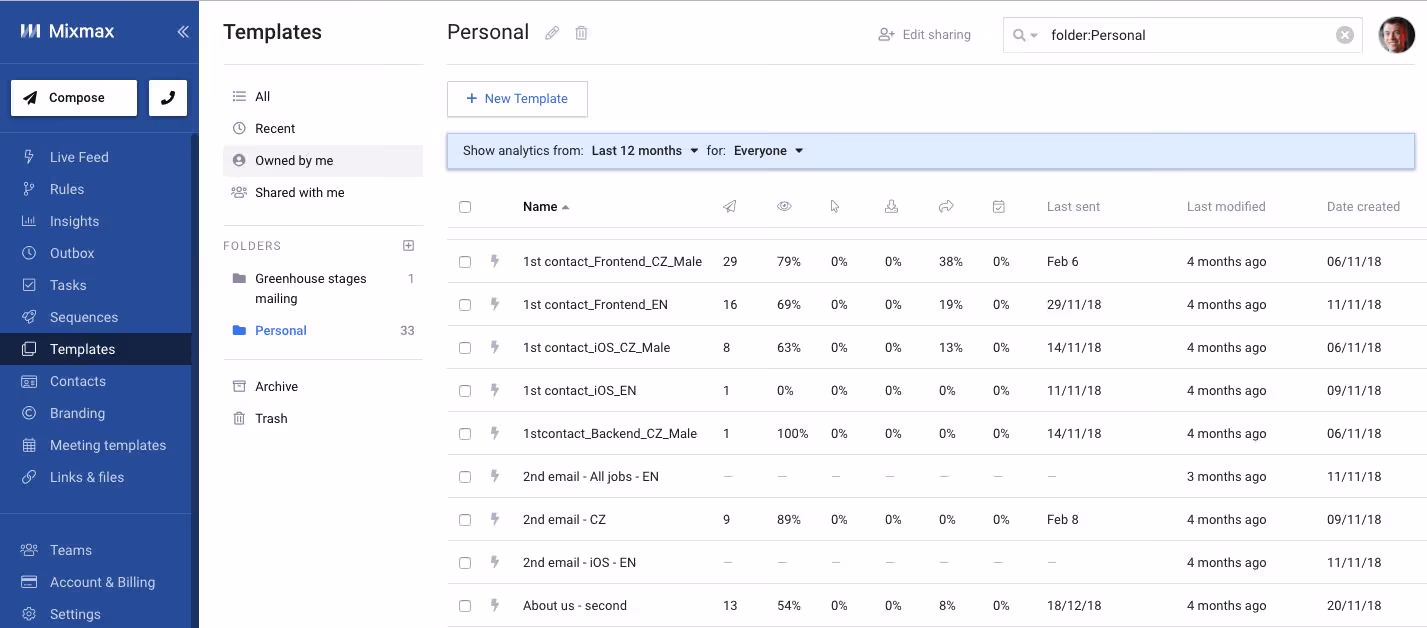Expand the Everyone analytics filter
Screen dimensions: 1427x628
pyautogui.click(x=768, y=151)
